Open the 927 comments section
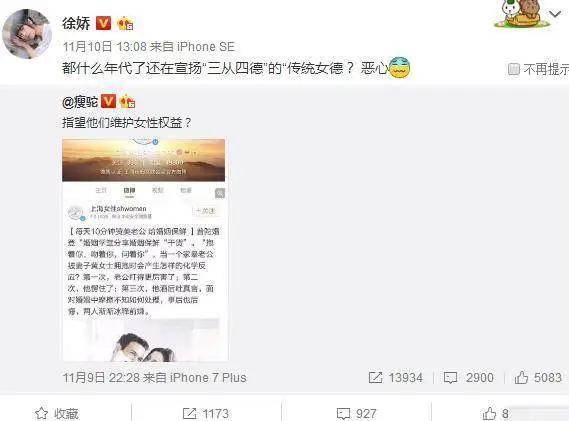The height and width of the screenshot is (421, 569). coord(356,413)
